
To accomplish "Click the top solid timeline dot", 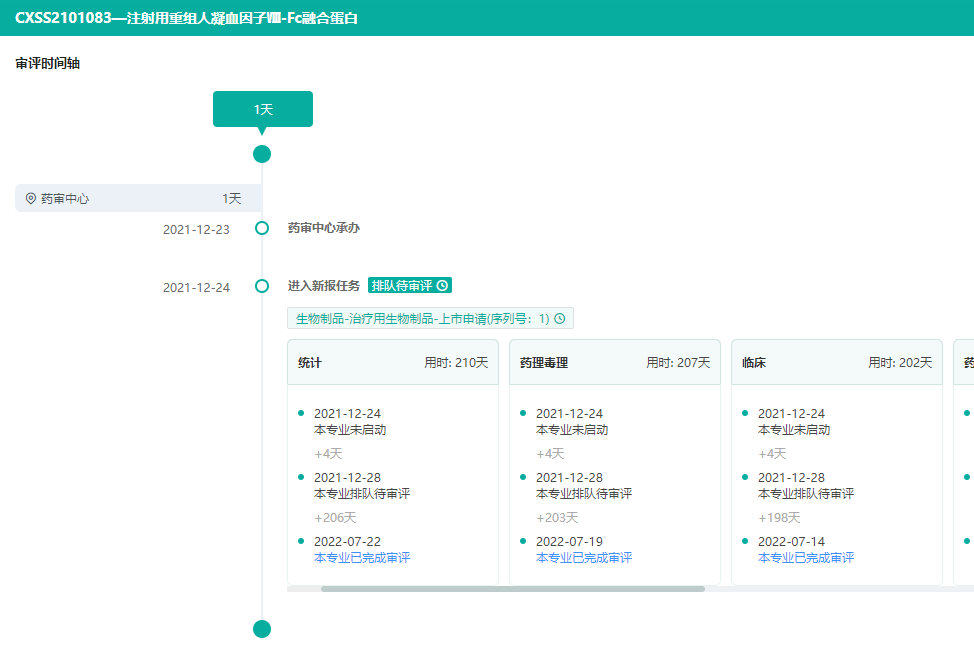I will tap(262, 154).
